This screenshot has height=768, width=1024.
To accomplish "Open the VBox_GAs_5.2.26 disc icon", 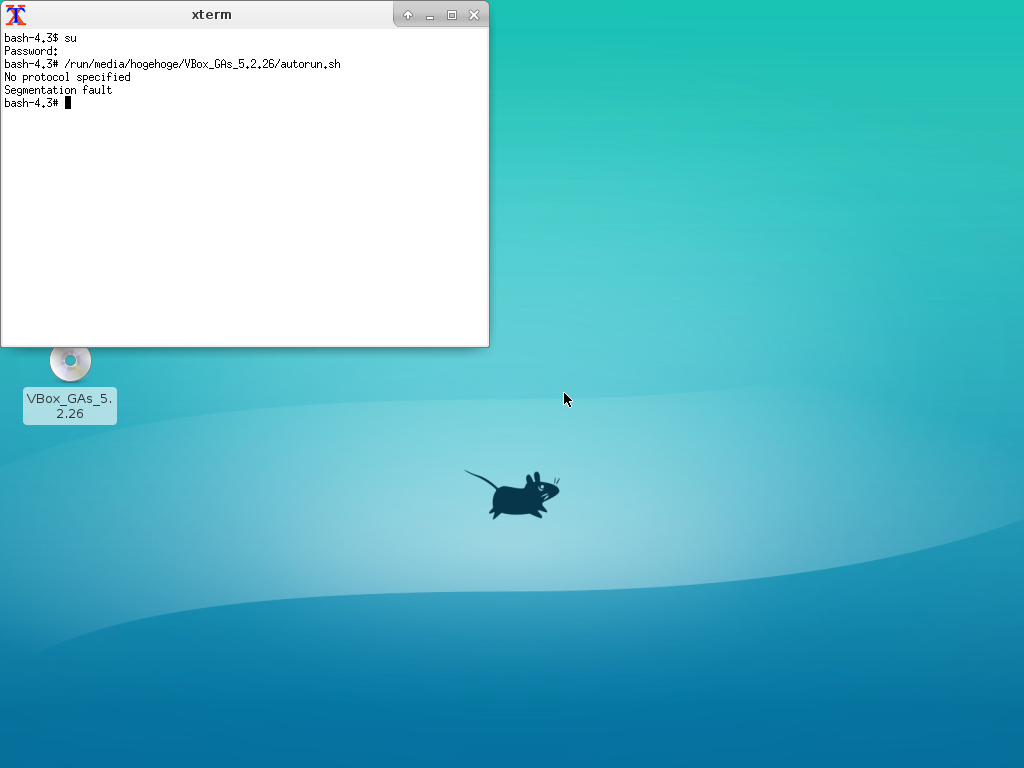I will coord(71,363).
